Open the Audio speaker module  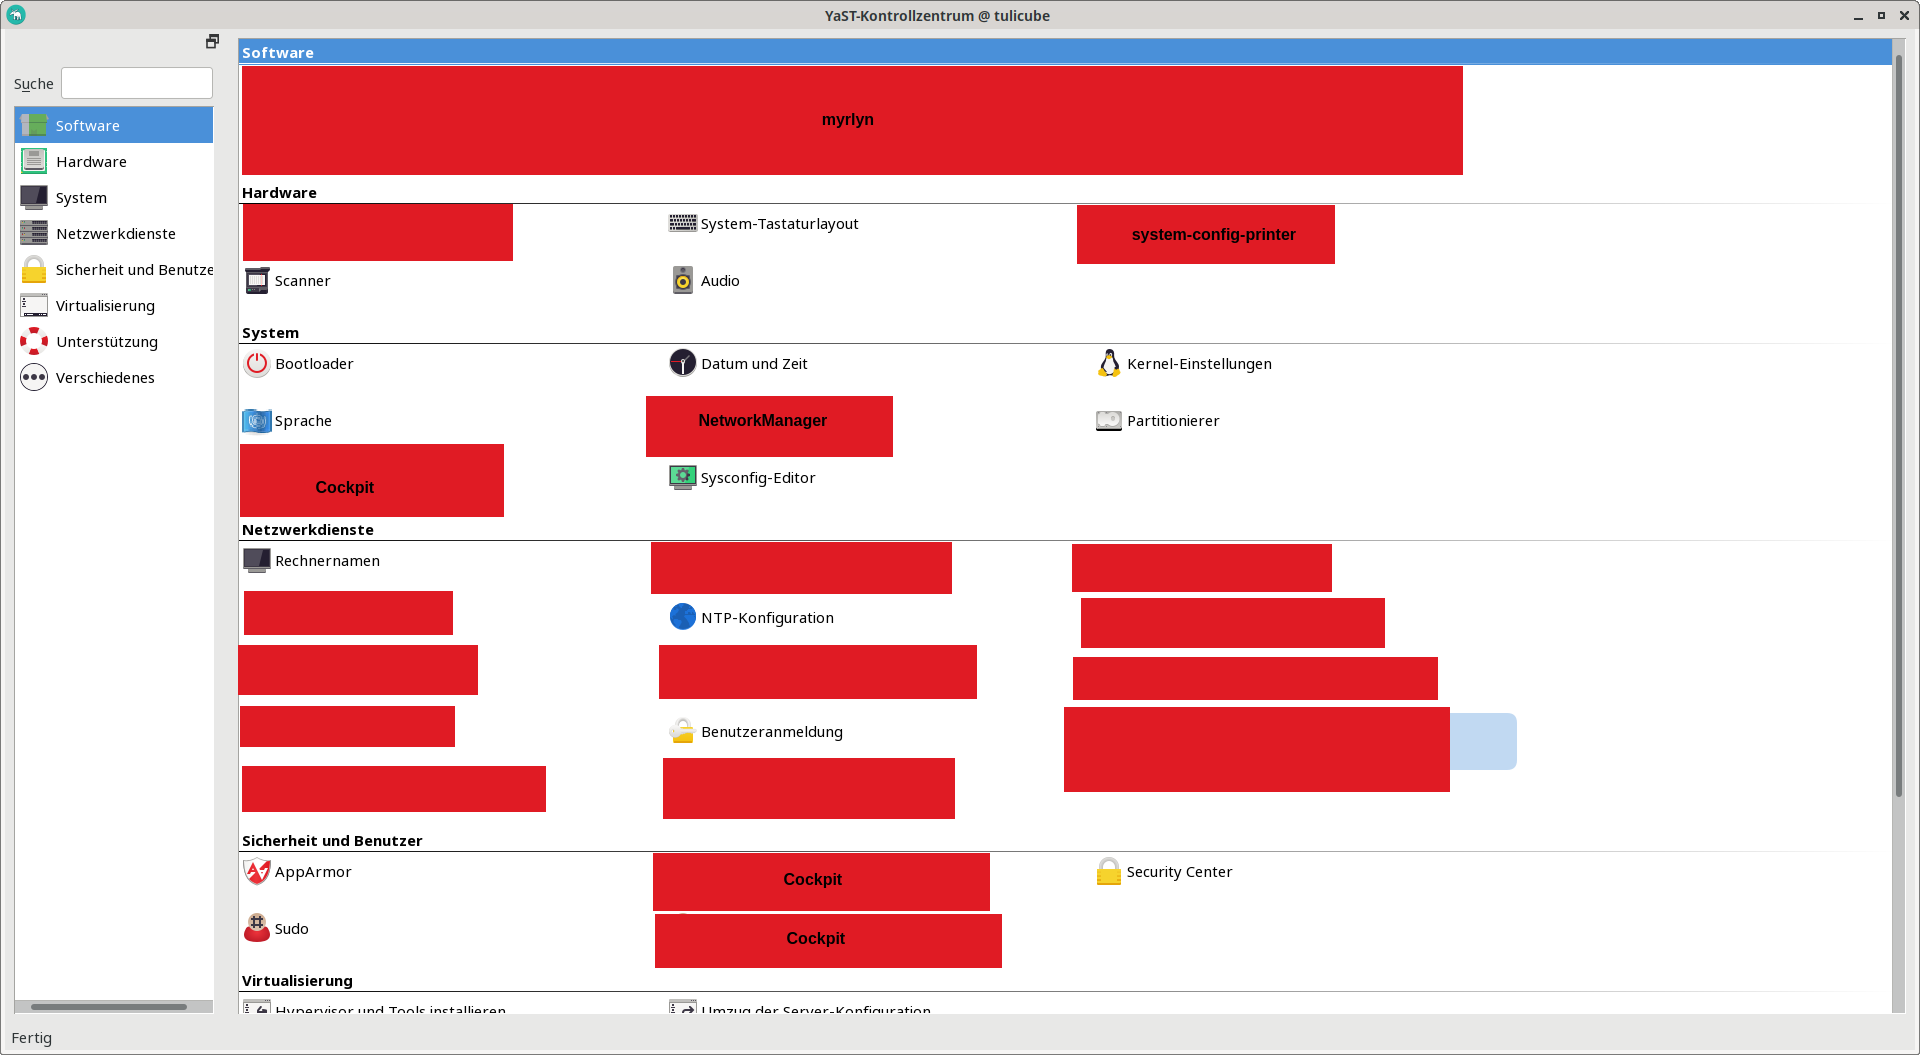[706, 281]
